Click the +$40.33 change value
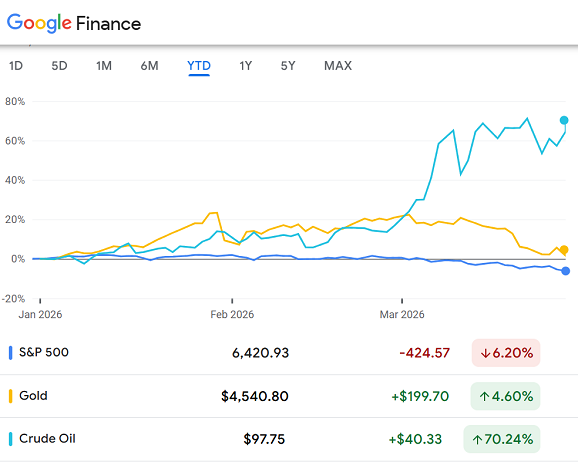This screenshot has height=462, width=578. click(415, 439)
